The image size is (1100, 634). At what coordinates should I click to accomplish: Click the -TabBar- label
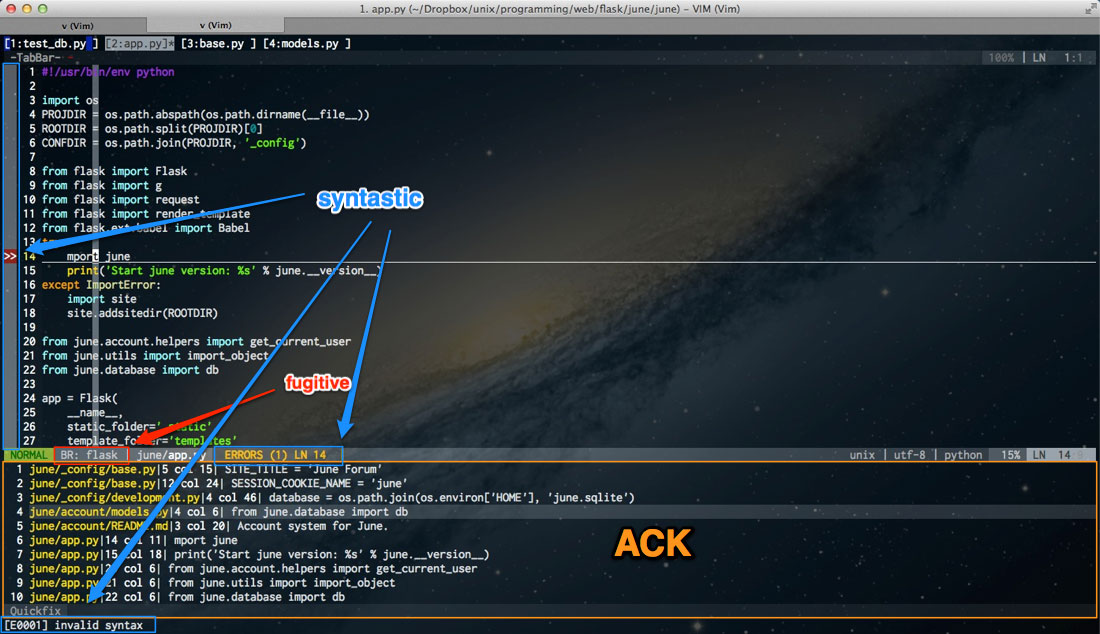click(x=34, y=58)
